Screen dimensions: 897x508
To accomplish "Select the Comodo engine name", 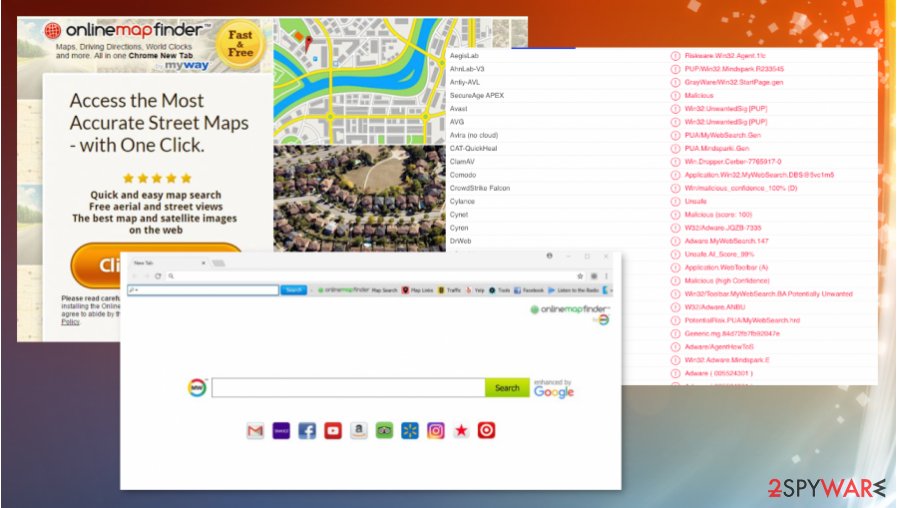I will [463, 174].
